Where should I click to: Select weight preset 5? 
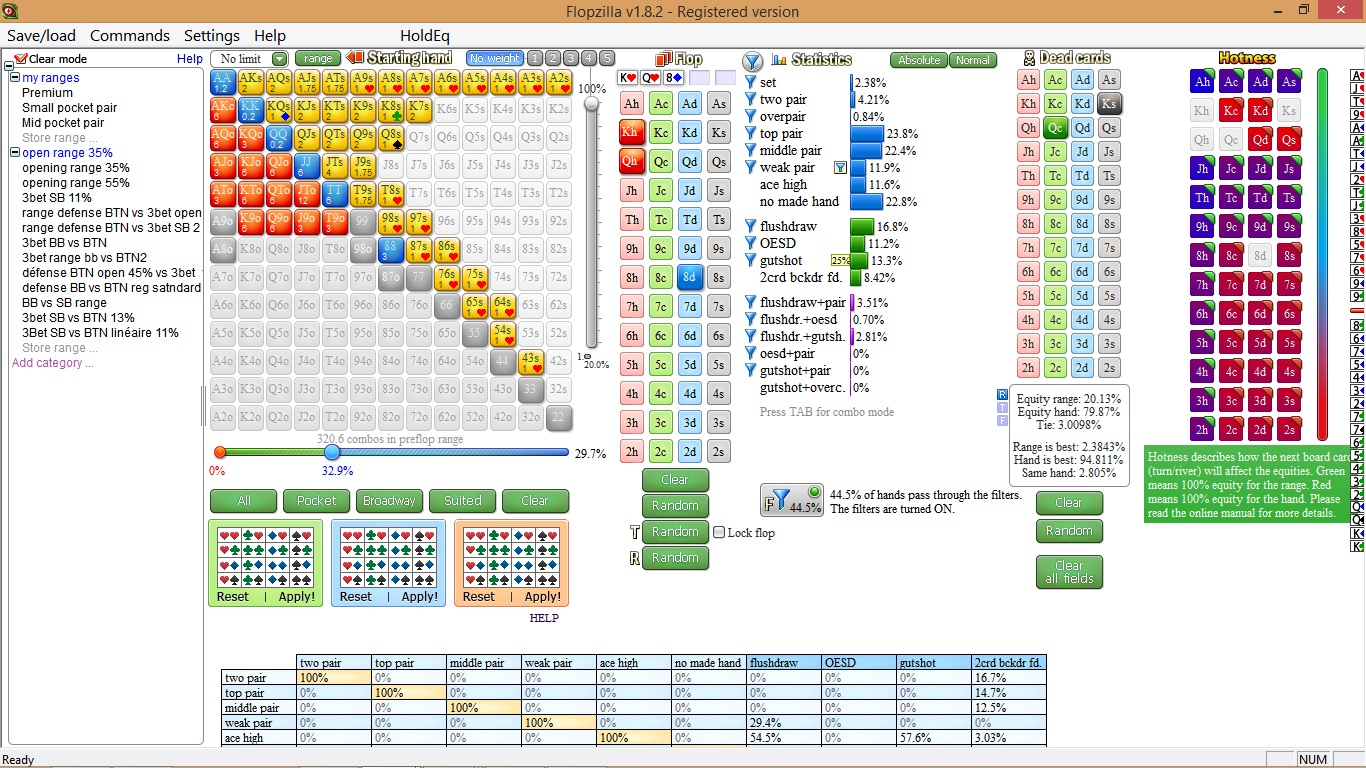(606, 59)
